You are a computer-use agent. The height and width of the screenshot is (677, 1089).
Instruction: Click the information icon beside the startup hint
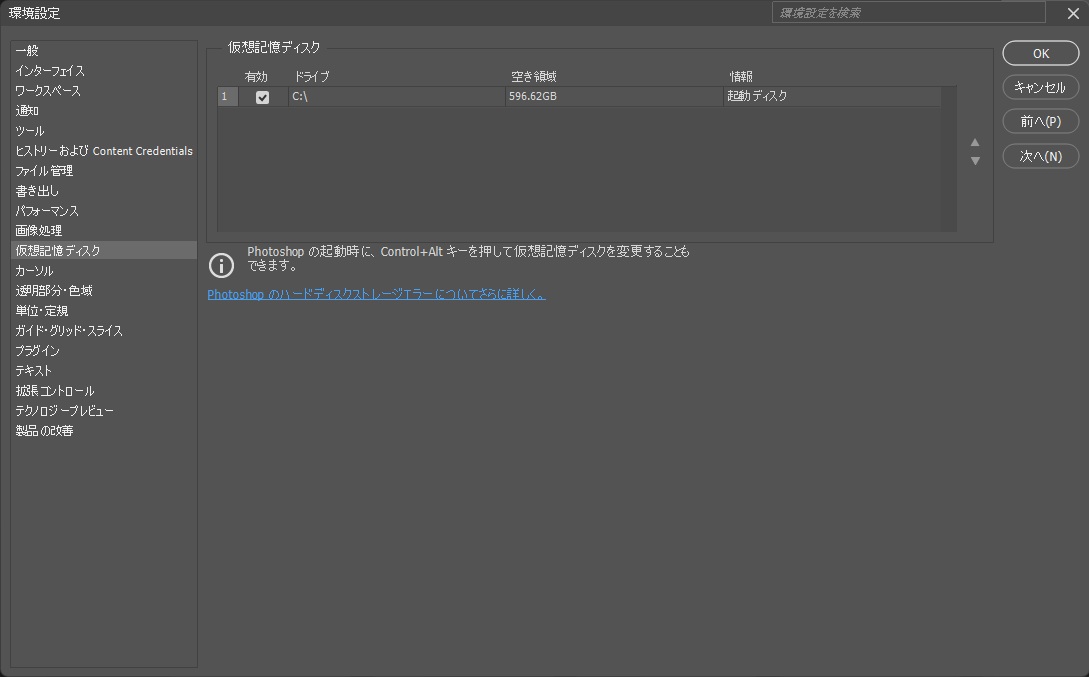pos(222,265)
